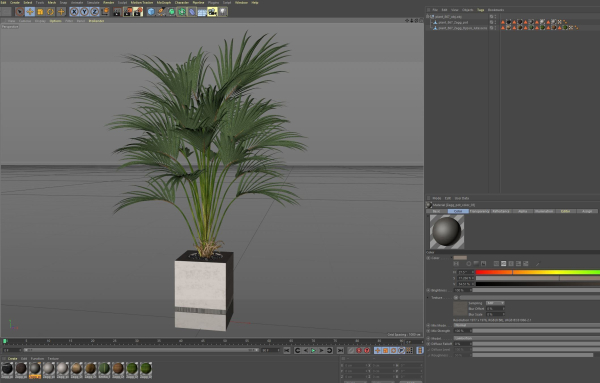Open the Character menu
This screenshot has width=600, height=383.
click(182, 2)
